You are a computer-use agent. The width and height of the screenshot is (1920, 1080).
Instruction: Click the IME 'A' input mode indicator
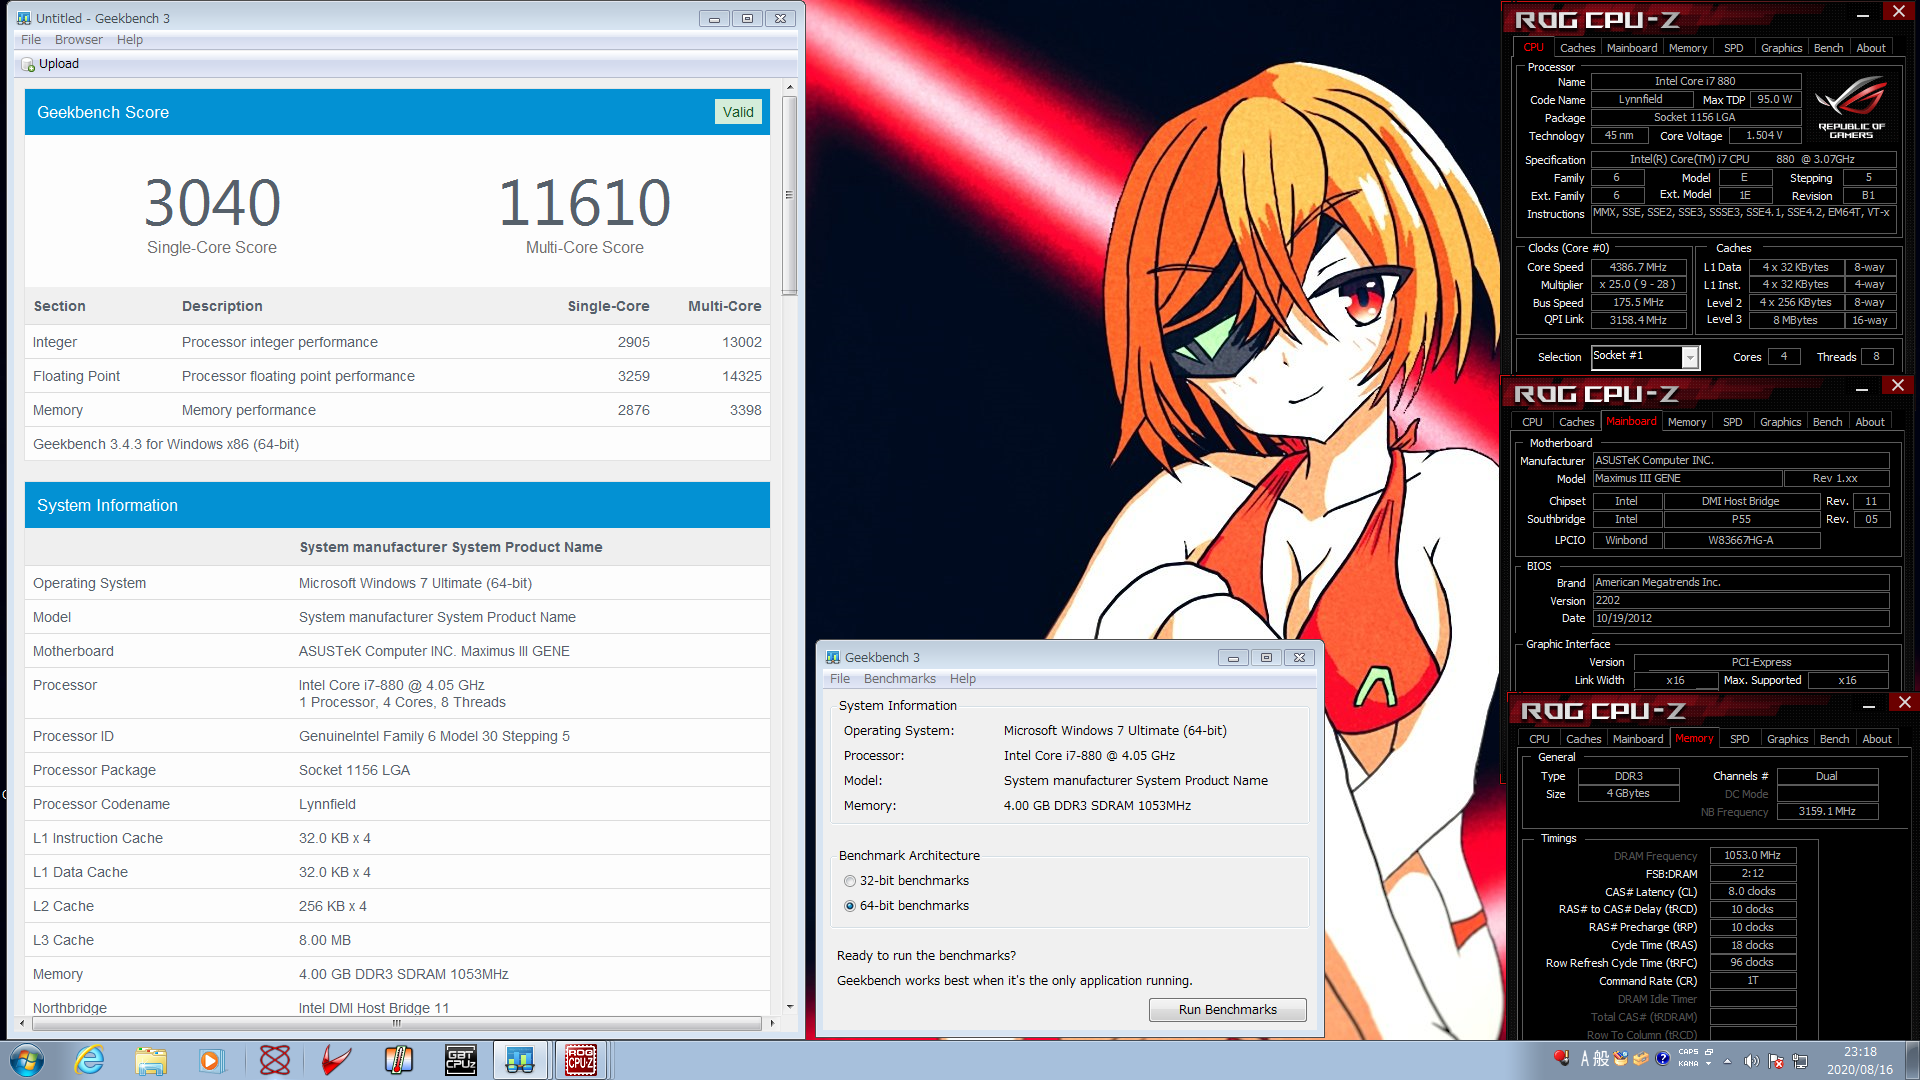1585,1059
